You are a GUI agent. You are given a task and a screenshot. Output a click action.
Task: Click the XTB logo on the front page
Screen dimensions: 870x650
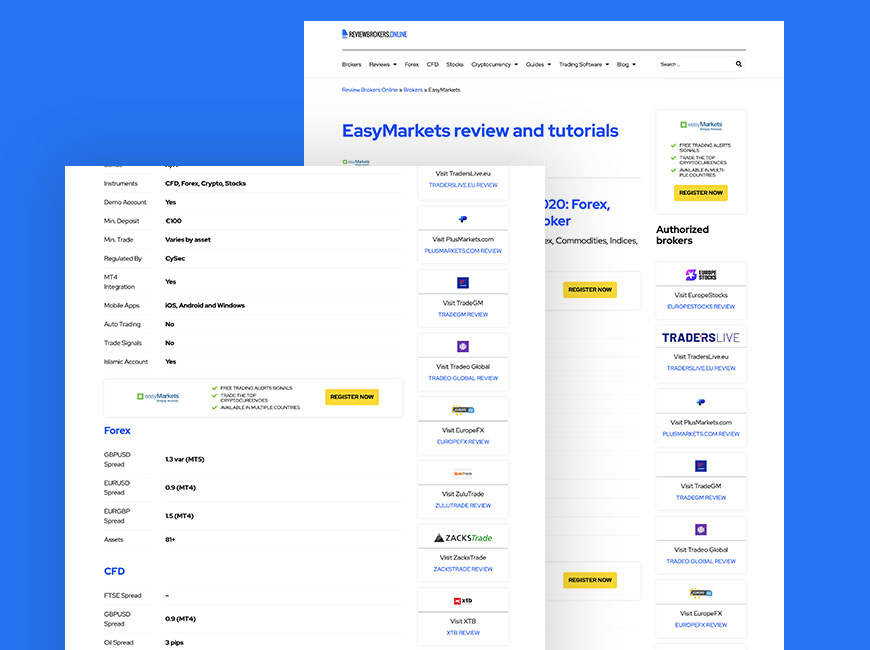(x=463, y=601)
